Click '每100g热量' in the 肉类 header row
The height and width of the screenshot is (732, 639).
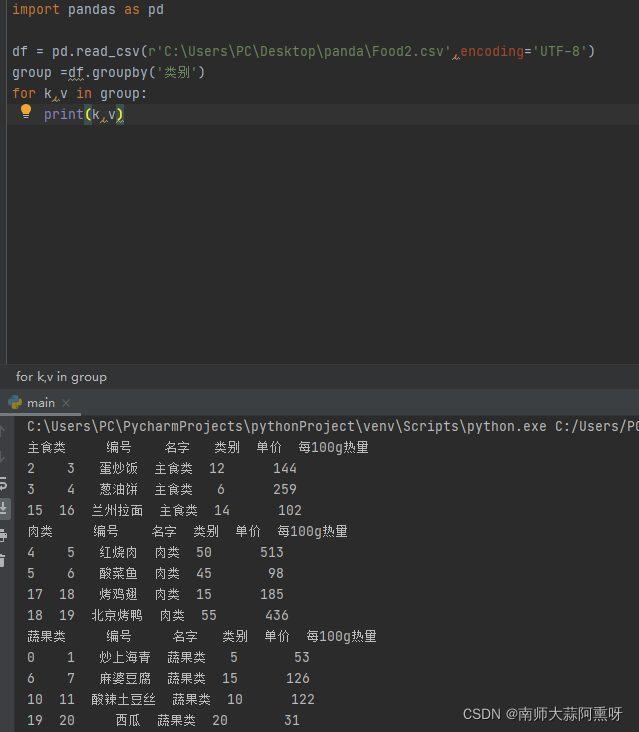click(312, 531)
